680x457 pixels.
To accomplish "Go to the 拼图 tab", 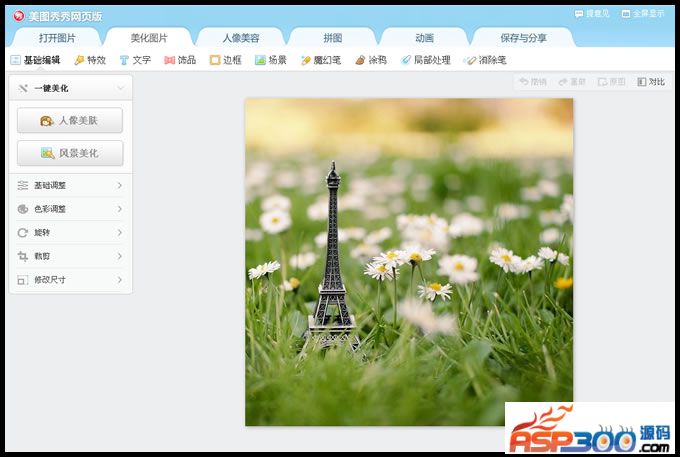I will [333, 38].
